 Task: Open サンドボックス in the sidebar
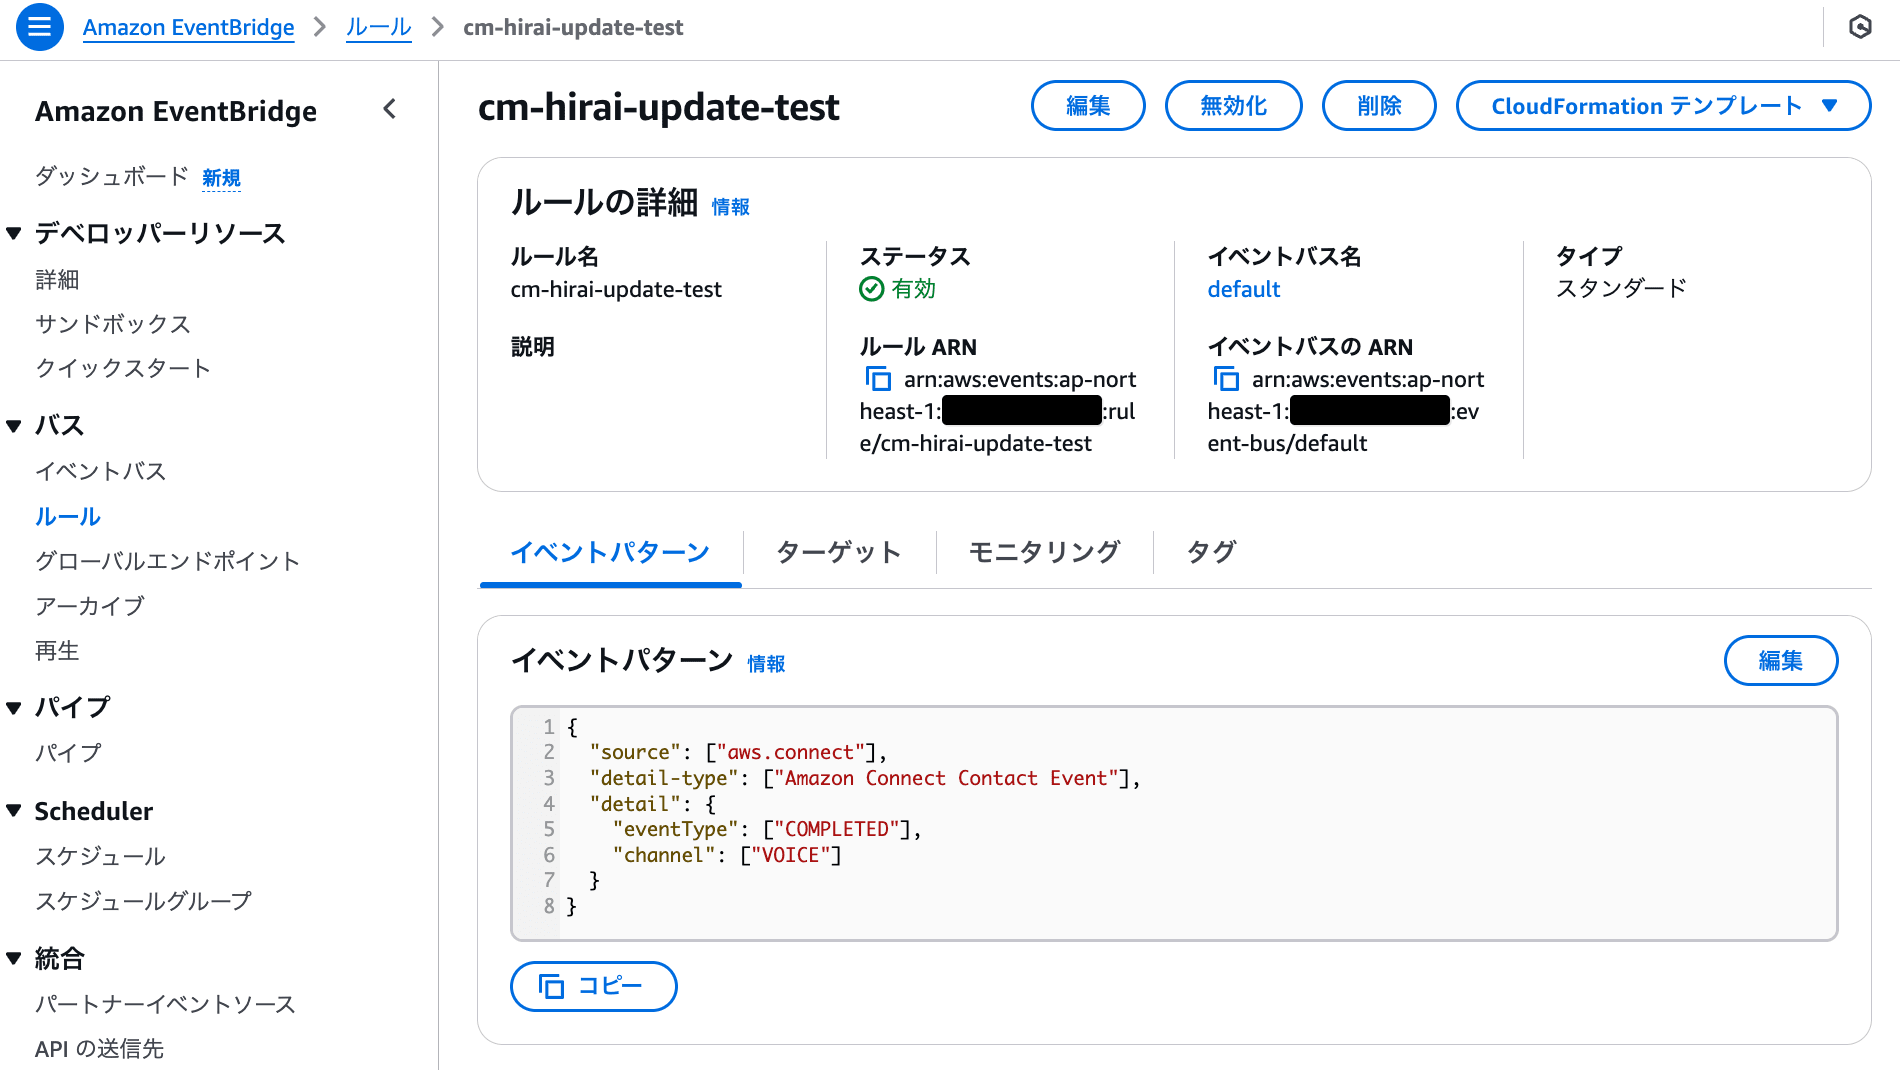click(x=113, y=324)
